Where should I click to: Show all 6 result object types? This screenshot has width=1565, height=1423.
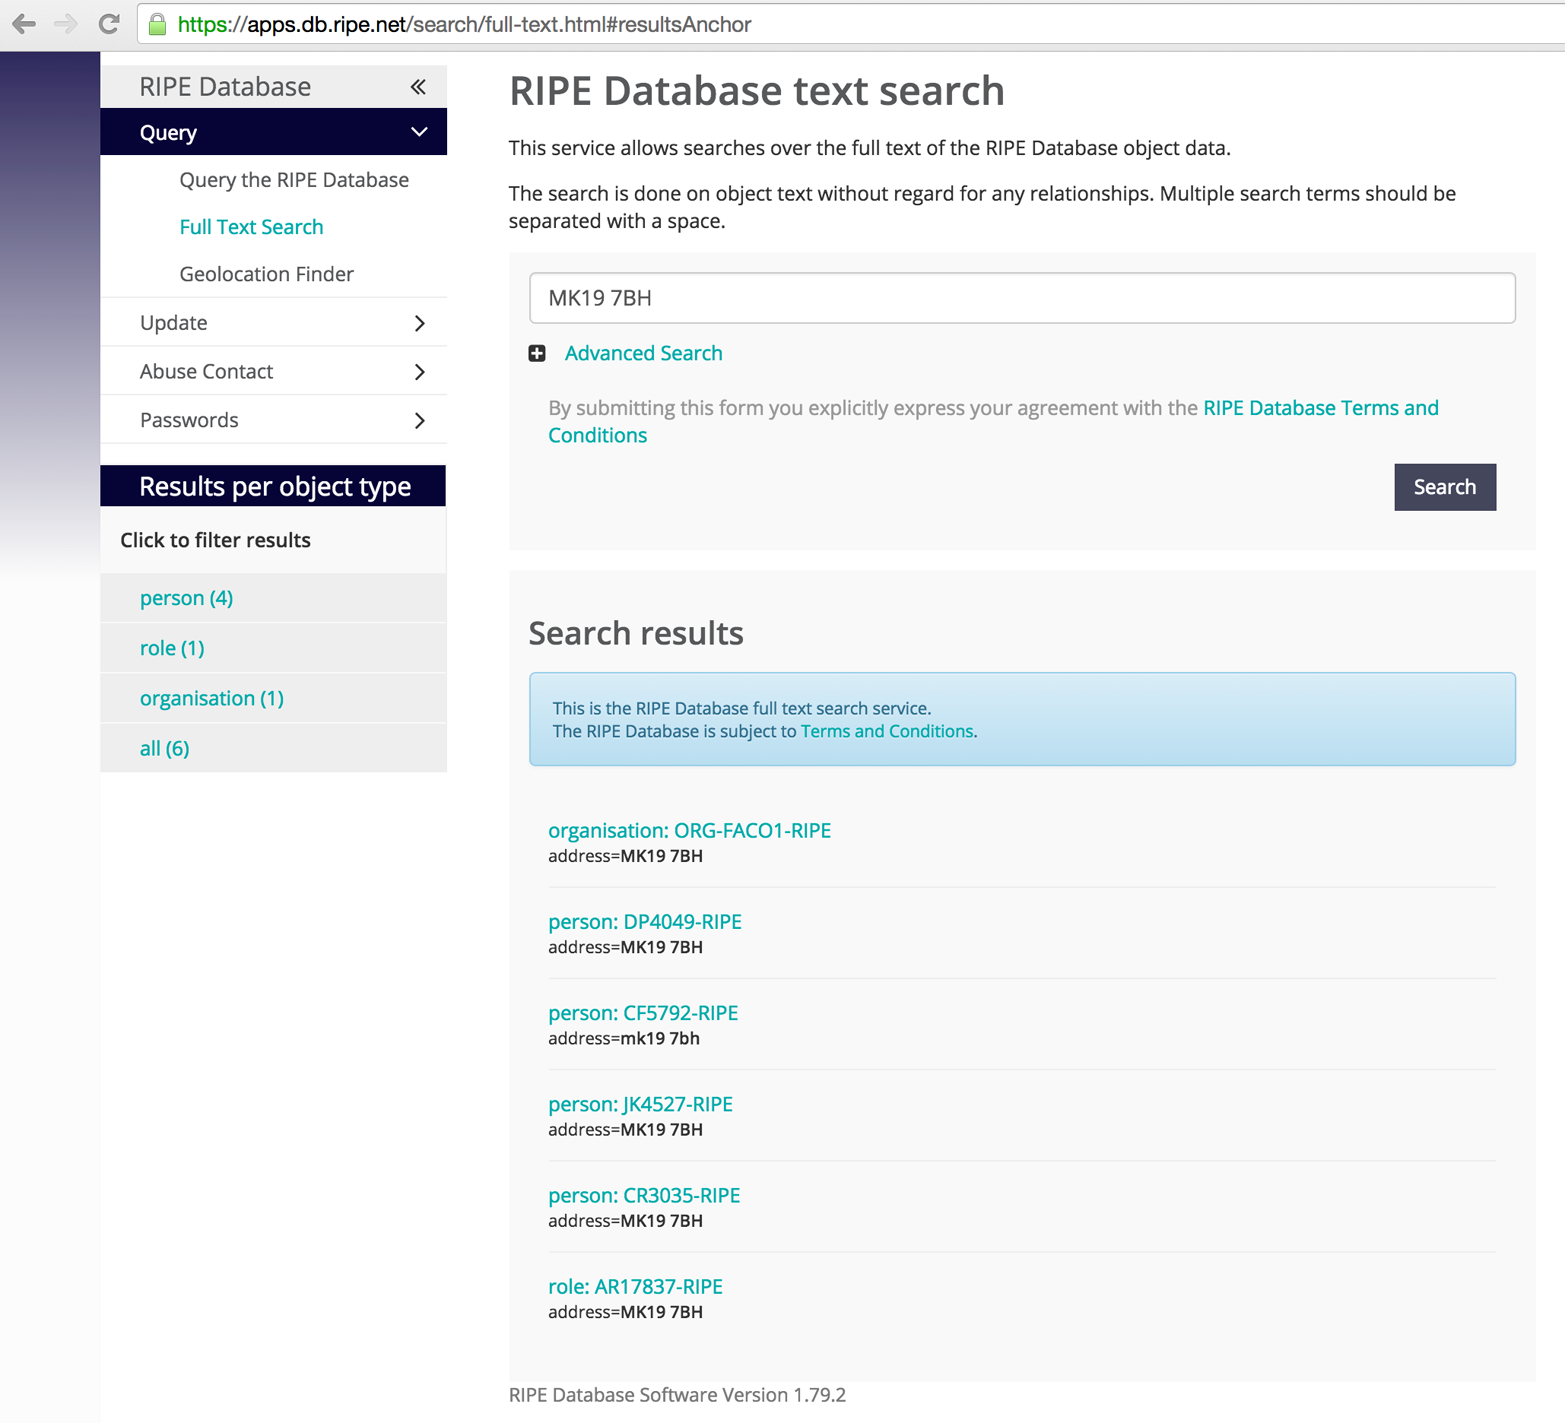(164, 748)
